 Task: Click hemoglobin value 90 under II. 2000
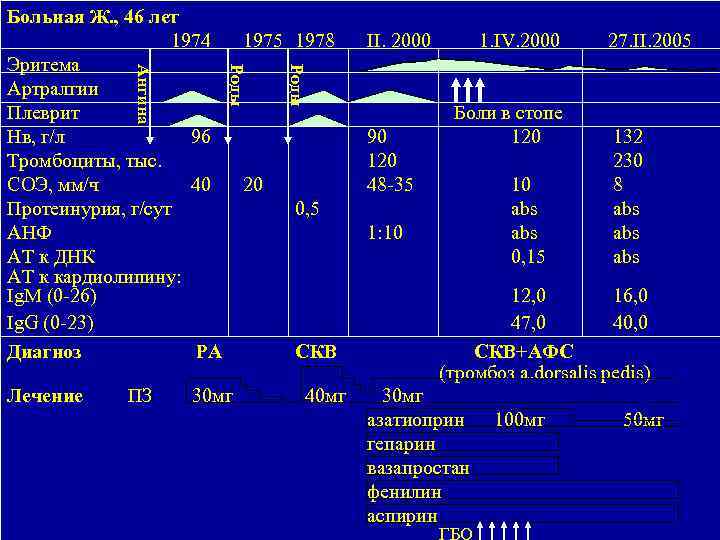click(x=377, y=136)
